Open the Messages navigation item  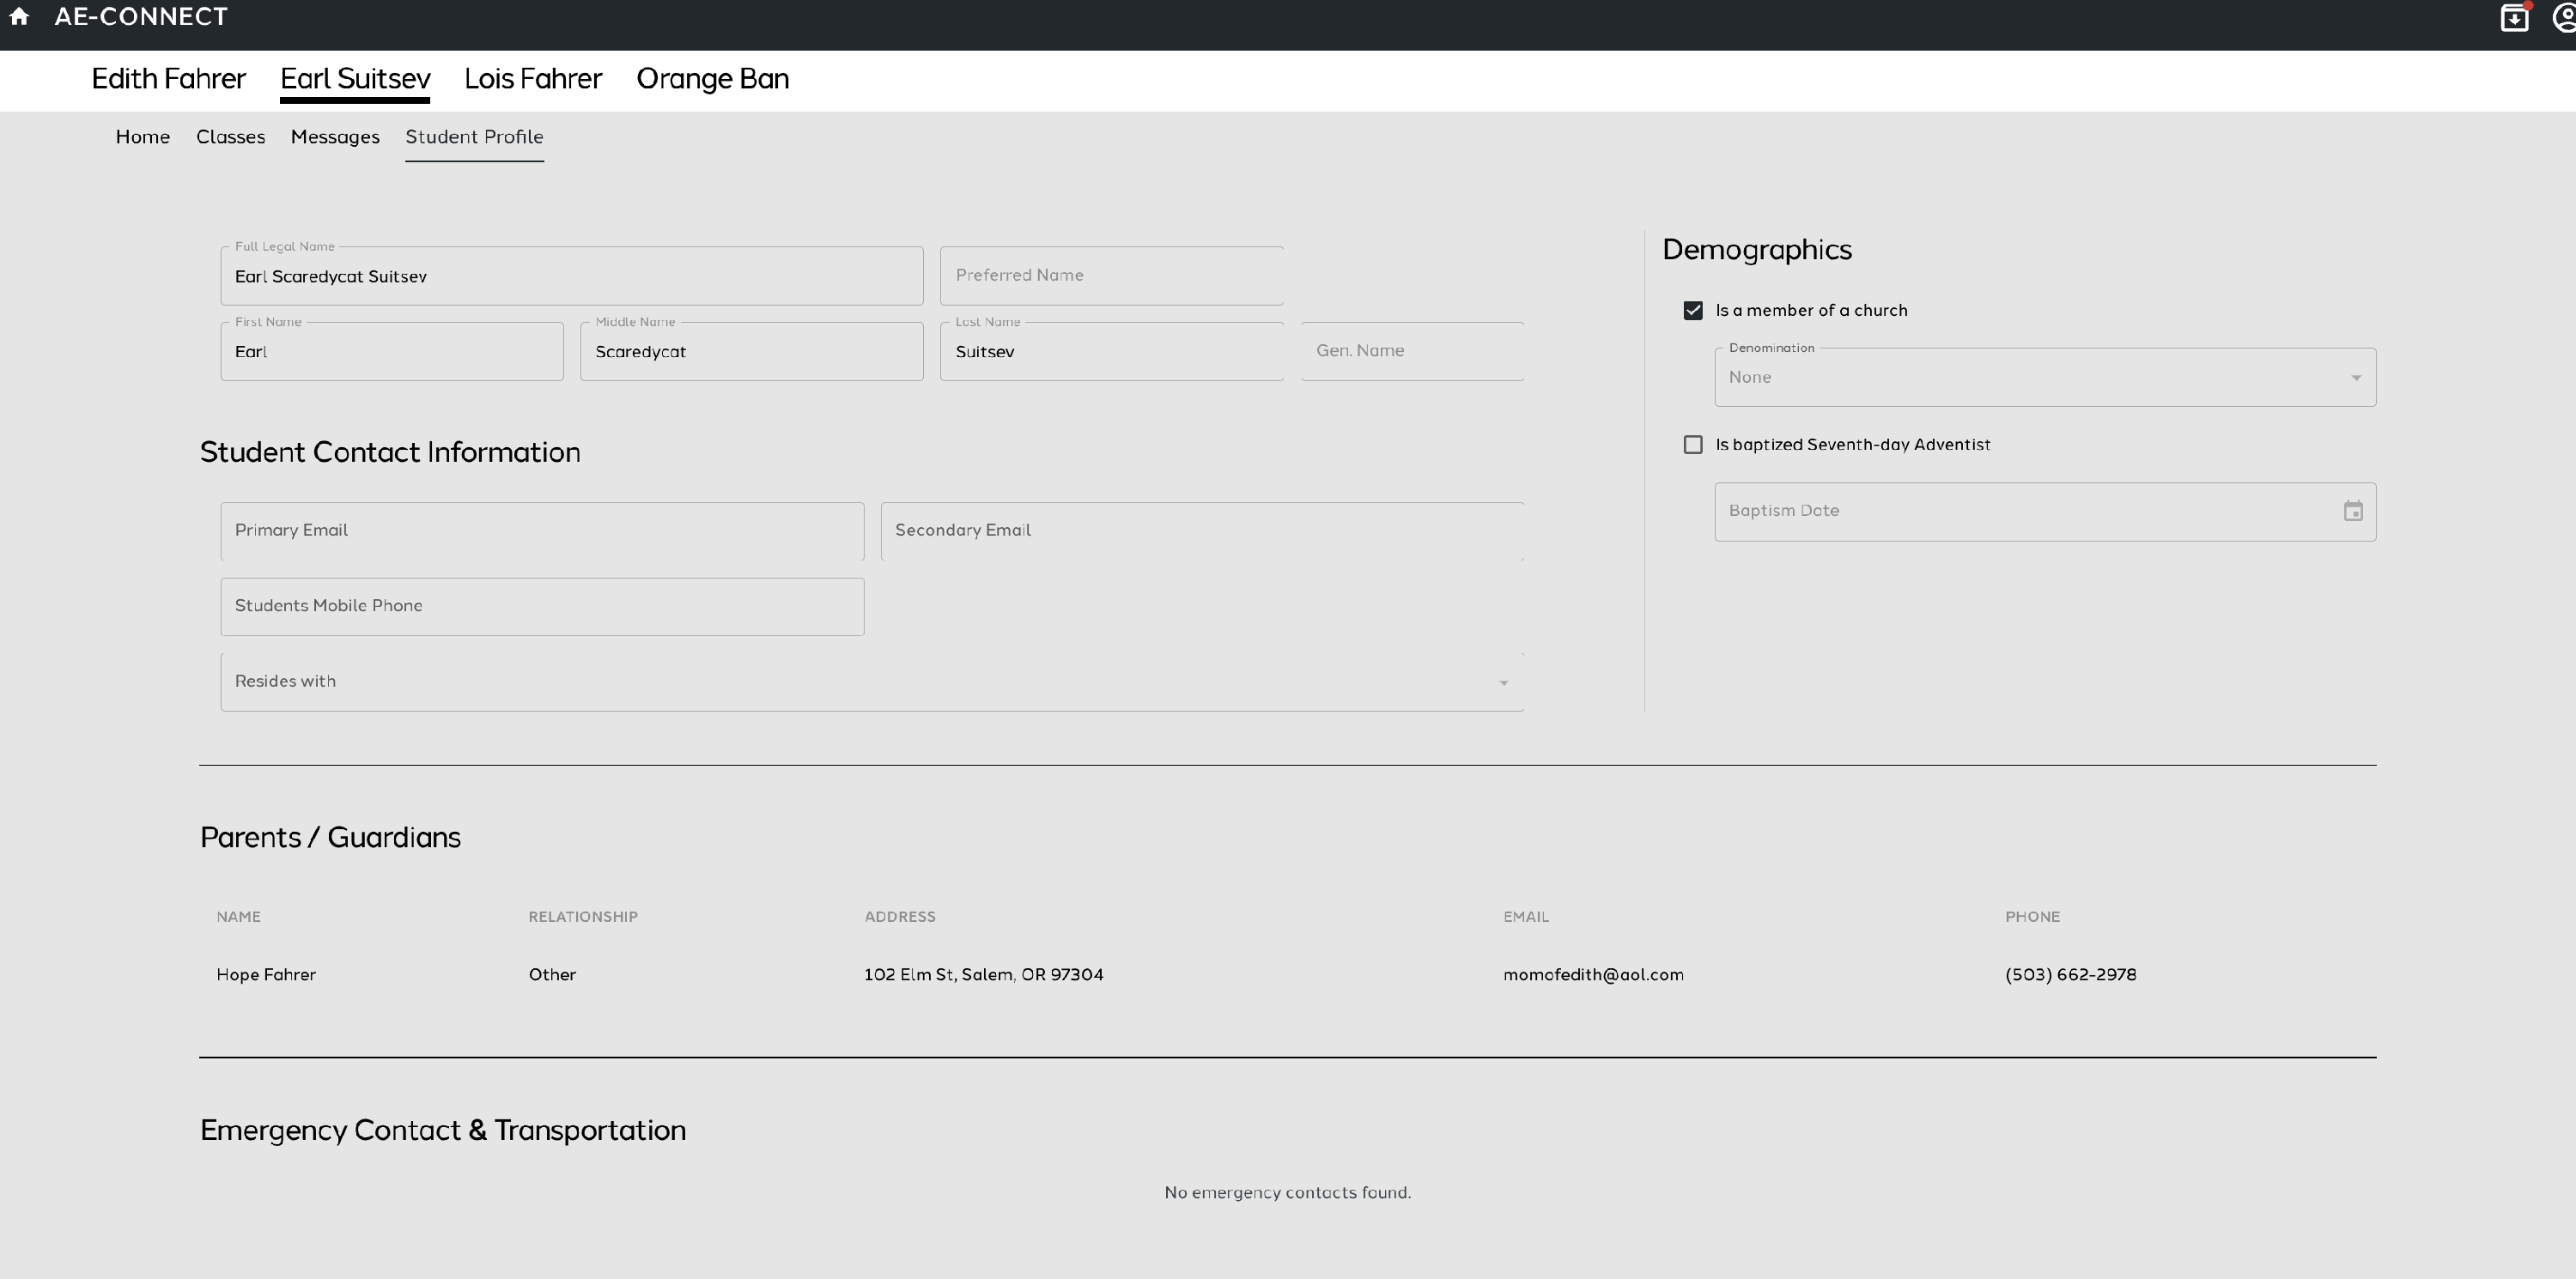click(335, 138)
